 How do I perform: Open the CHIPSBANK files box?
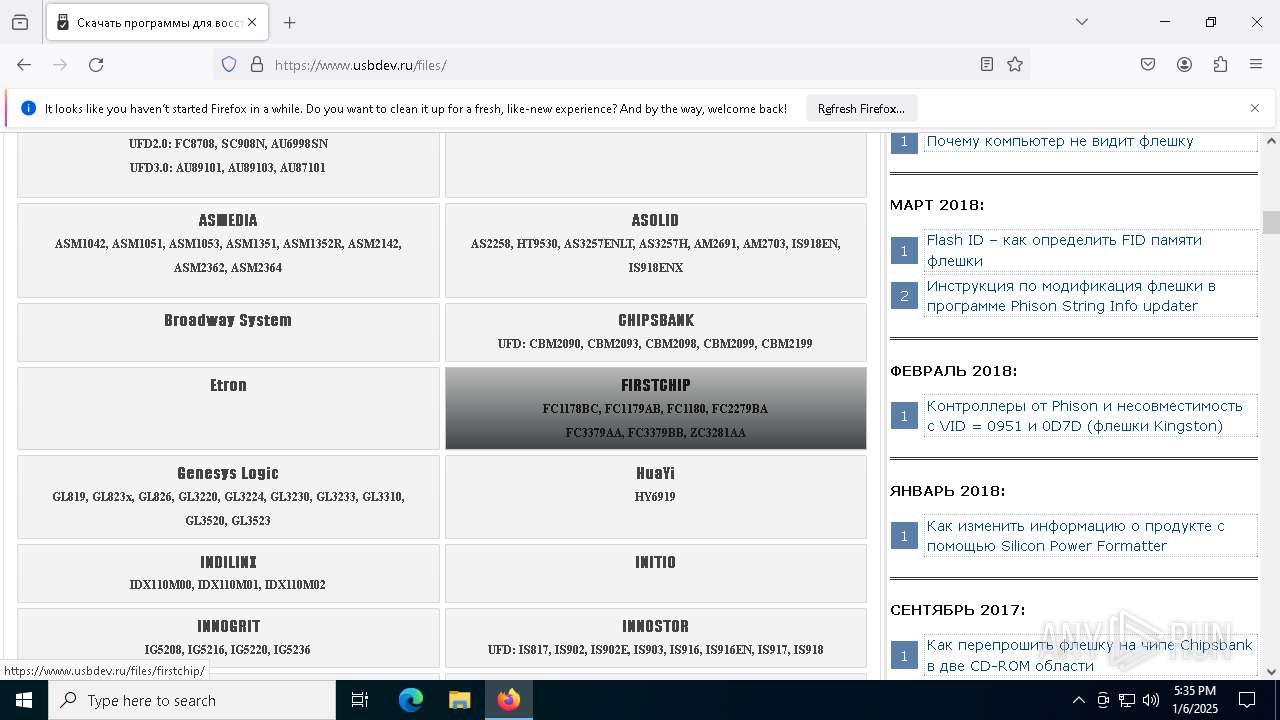point(656,332)
